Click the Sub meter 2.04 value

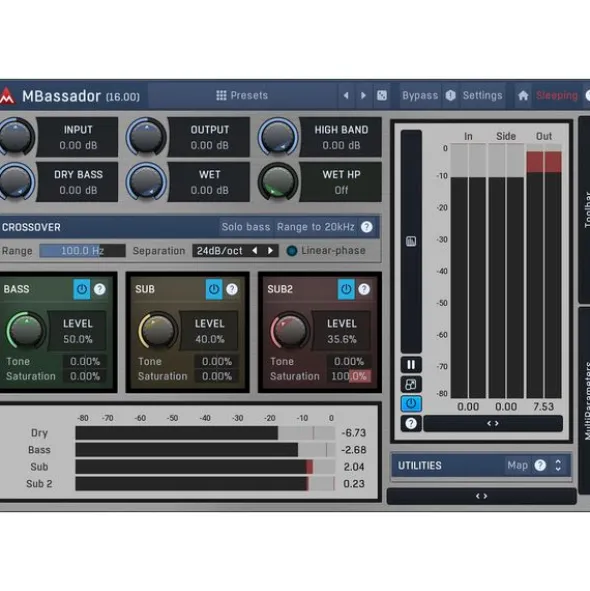tap(354, 467)
